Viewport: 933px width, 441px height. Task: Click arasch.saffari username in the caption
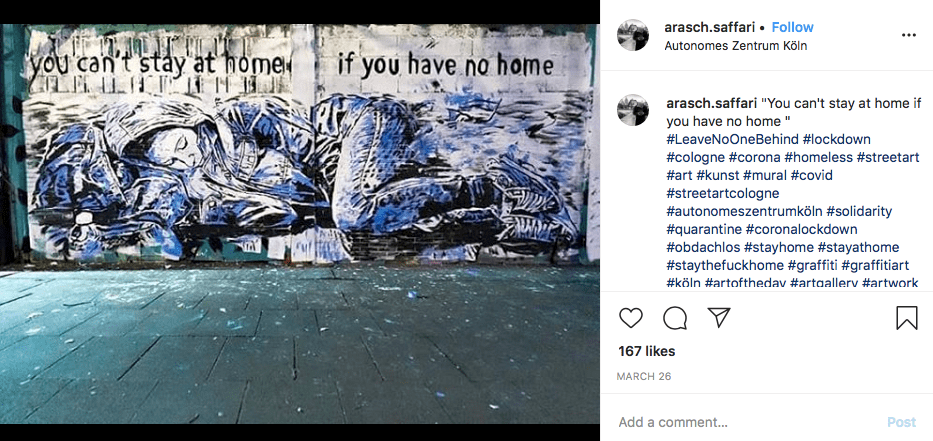pos(712,104)
